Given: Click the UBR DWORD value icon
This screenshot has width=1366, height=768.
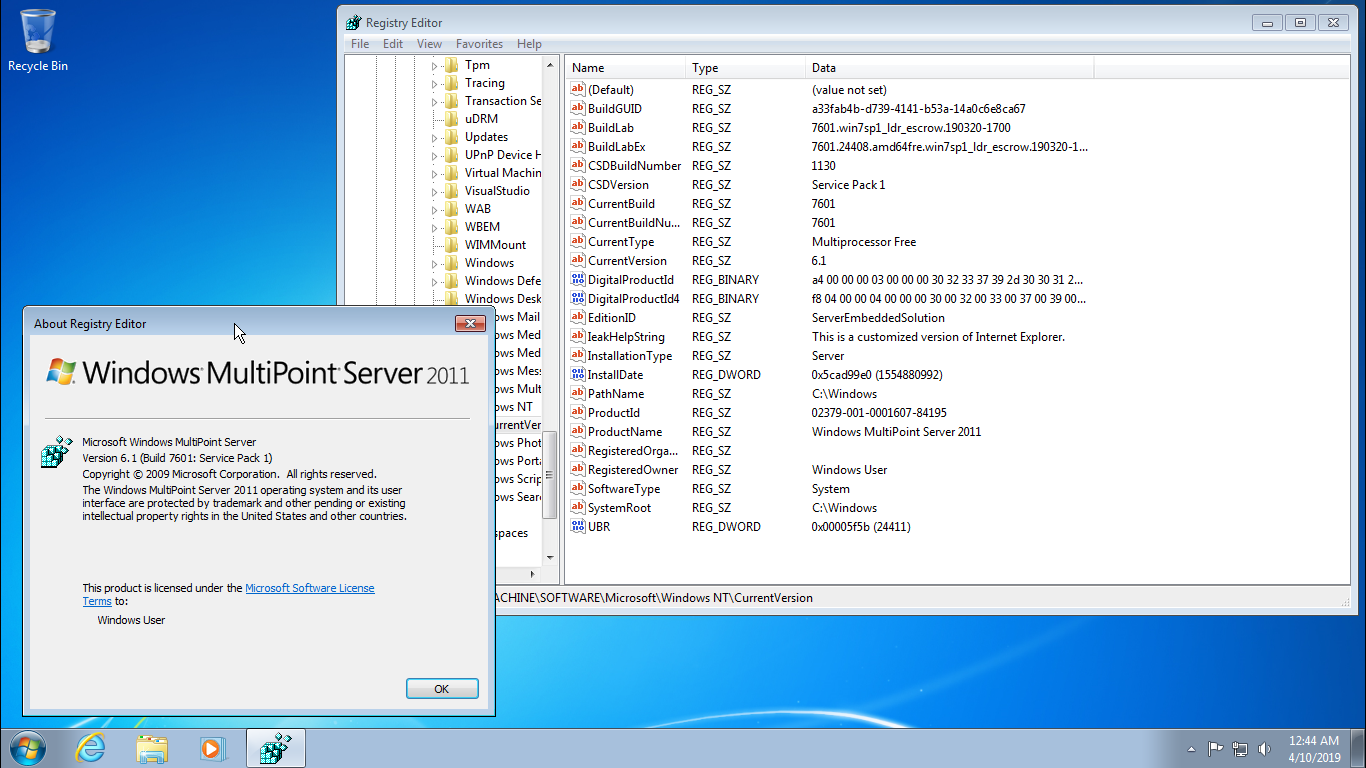Looking at the screenshot, I should pos(577,526).
